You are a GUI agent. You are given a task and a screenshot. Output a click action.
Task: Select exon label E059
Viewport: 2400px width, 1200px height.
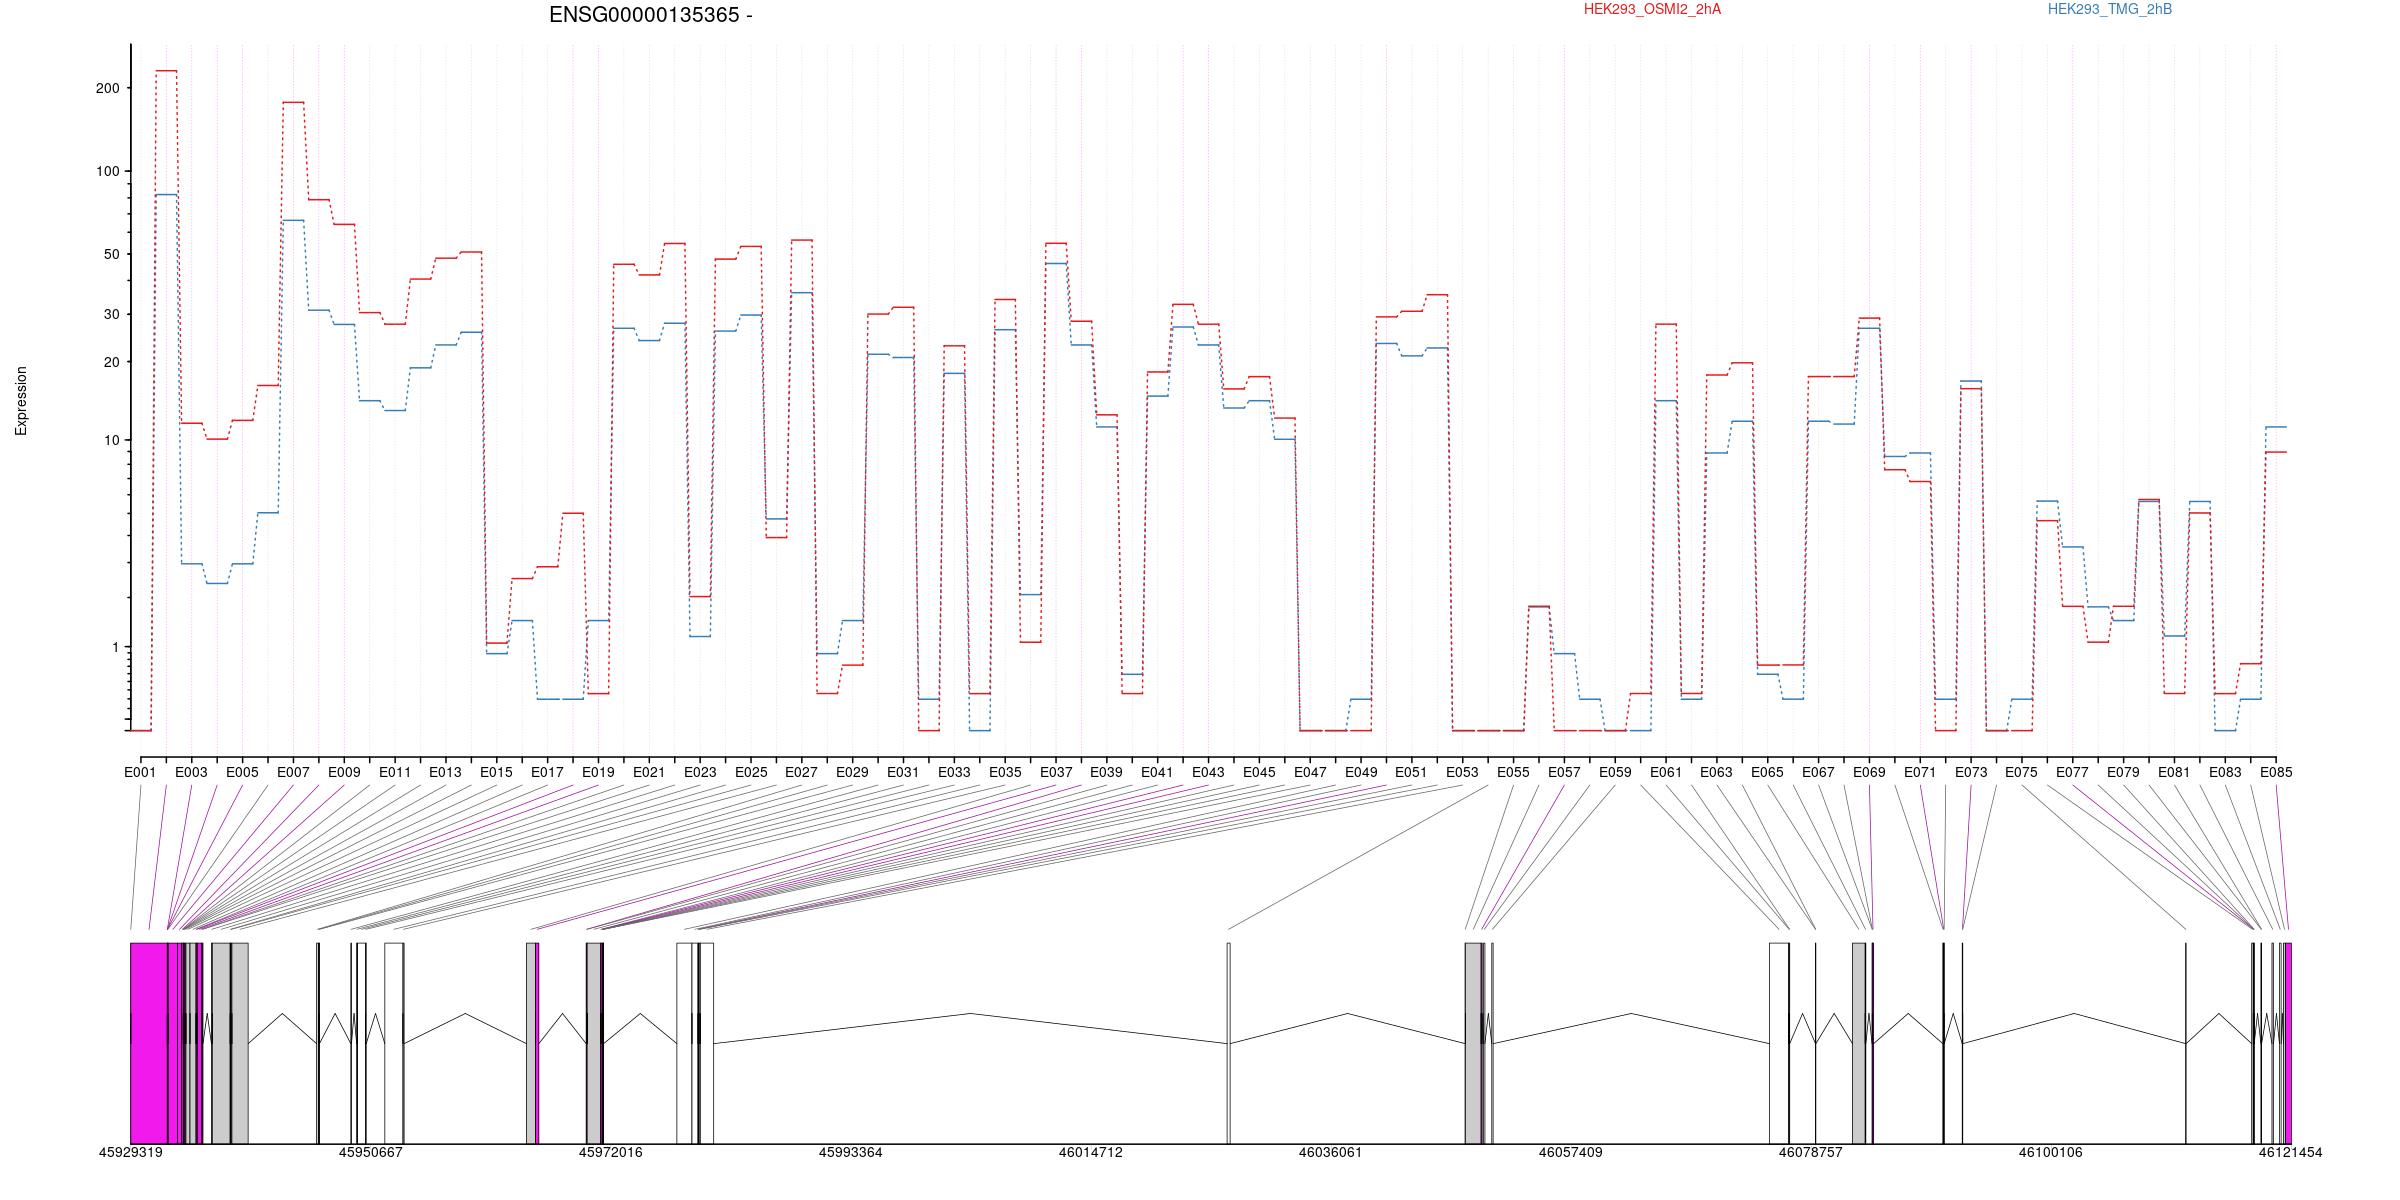1615,772
